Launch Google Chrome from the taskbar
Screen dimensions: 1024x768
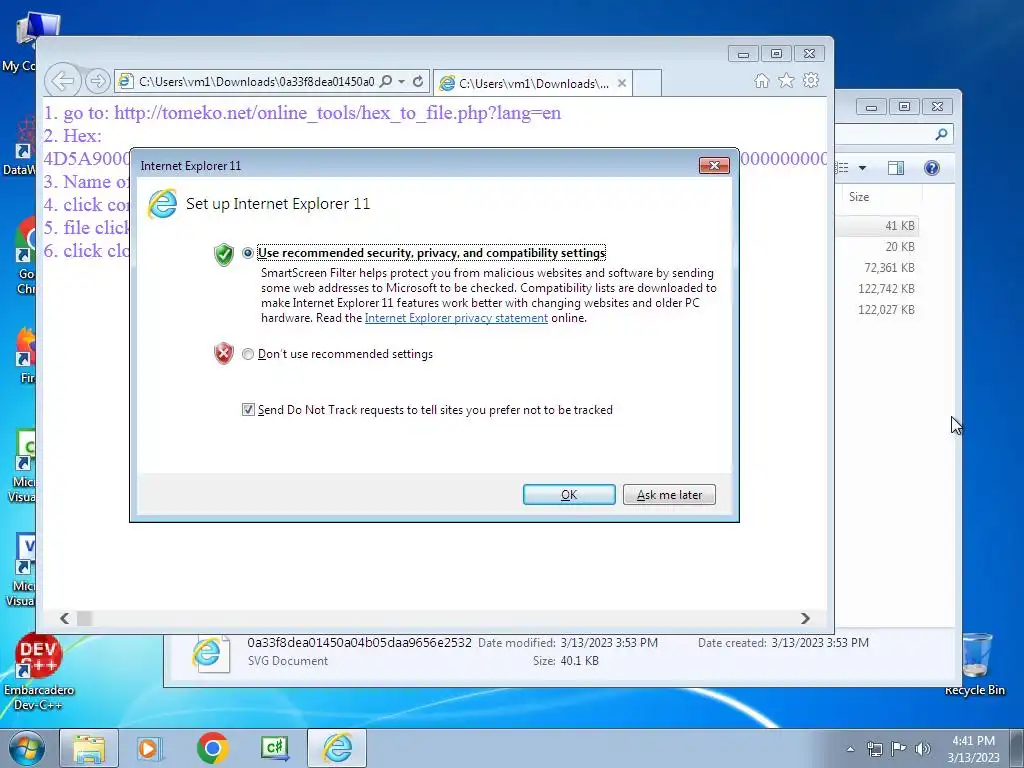(212, 748)
